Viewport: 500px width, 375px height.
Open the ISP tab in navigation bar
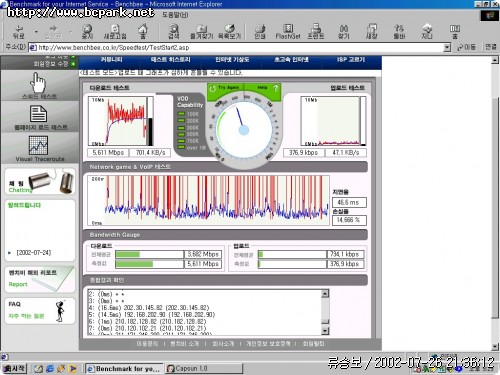point(351,60)
